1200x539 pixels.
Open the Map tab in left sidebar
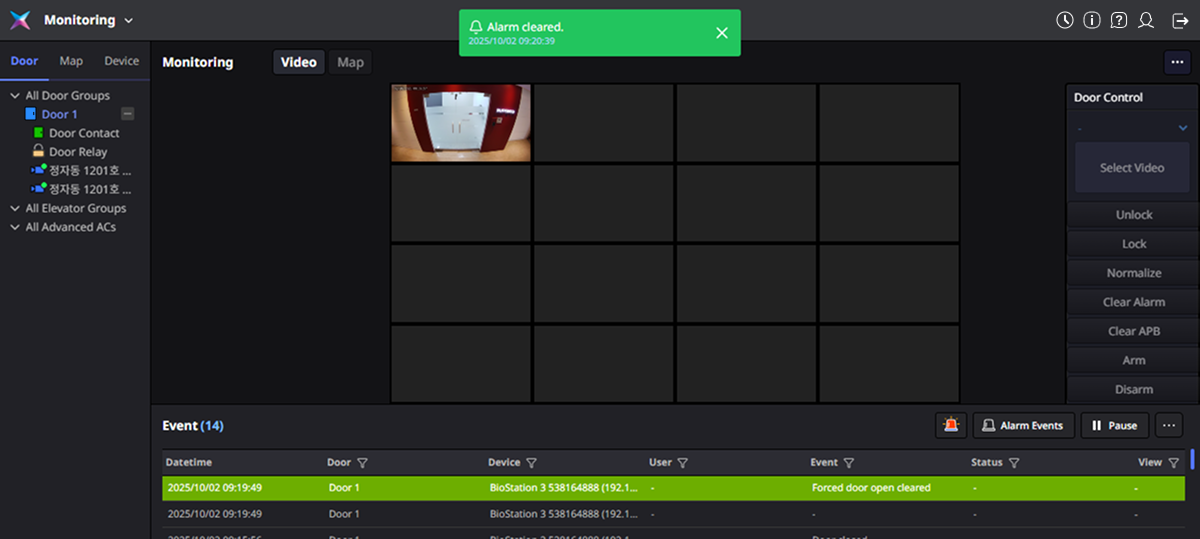point(71,61)
